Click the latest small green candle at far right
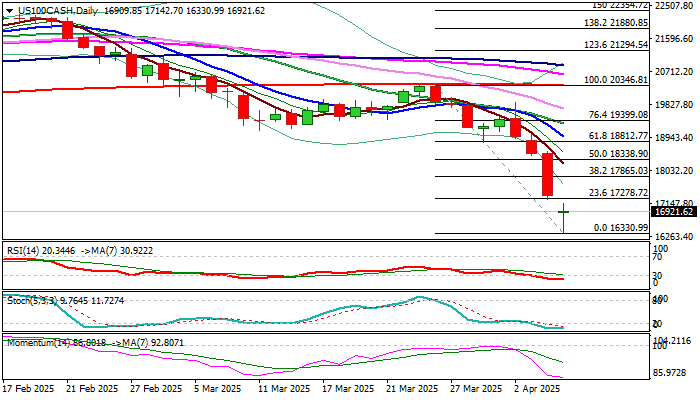 coord(564,211)
